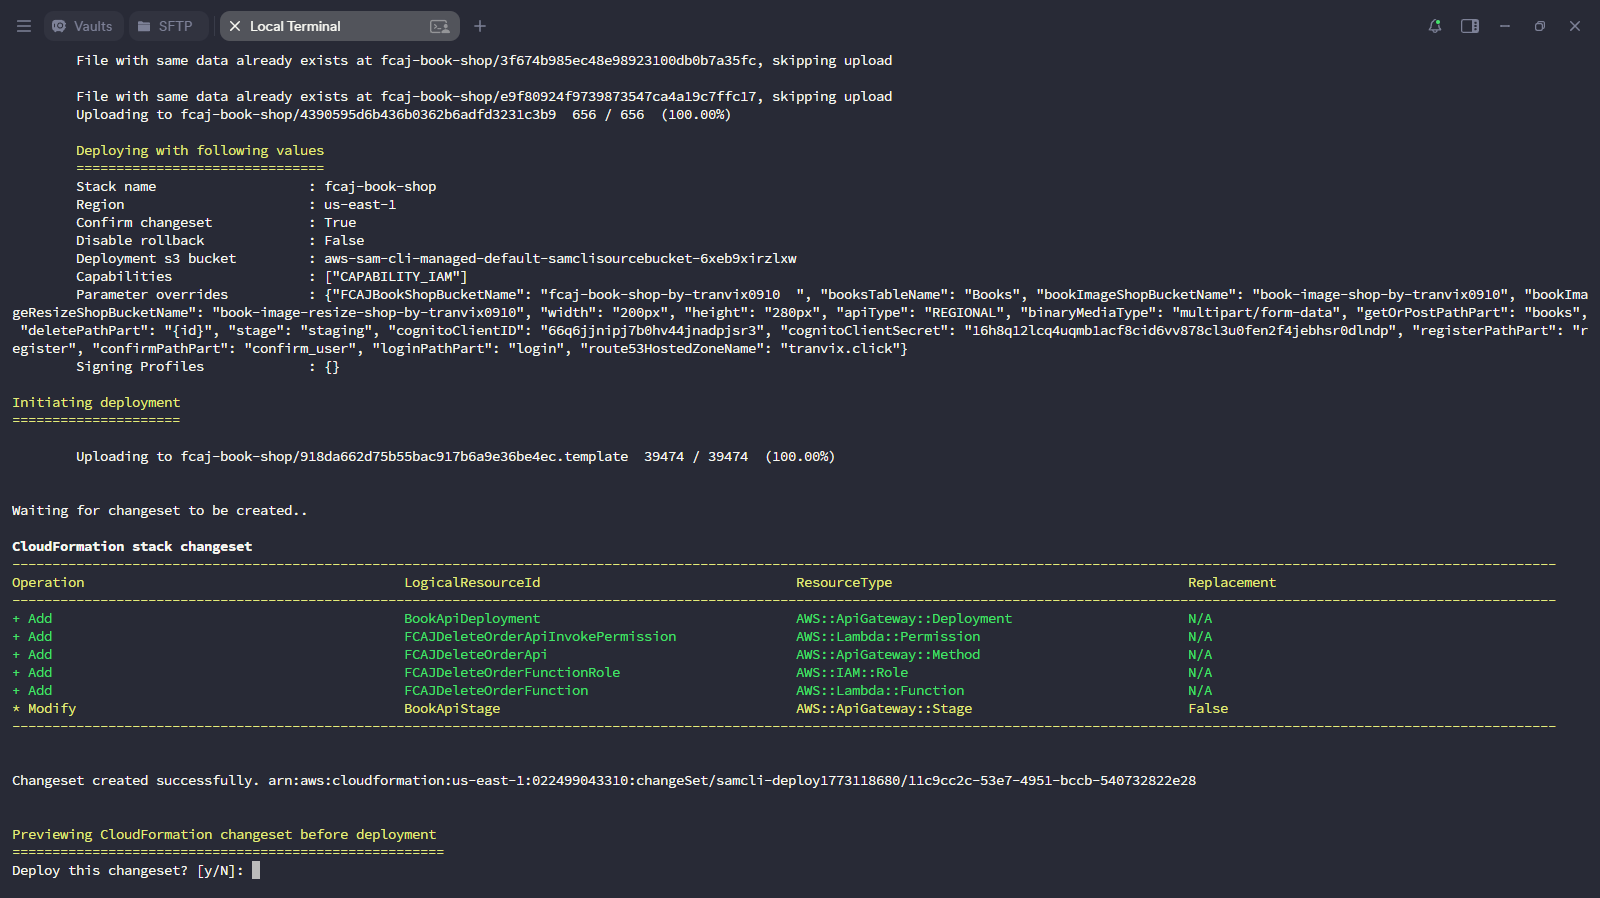The image size is (1600, 898).
Task: Click 'Signing Profiles' label
Action: 140,366
